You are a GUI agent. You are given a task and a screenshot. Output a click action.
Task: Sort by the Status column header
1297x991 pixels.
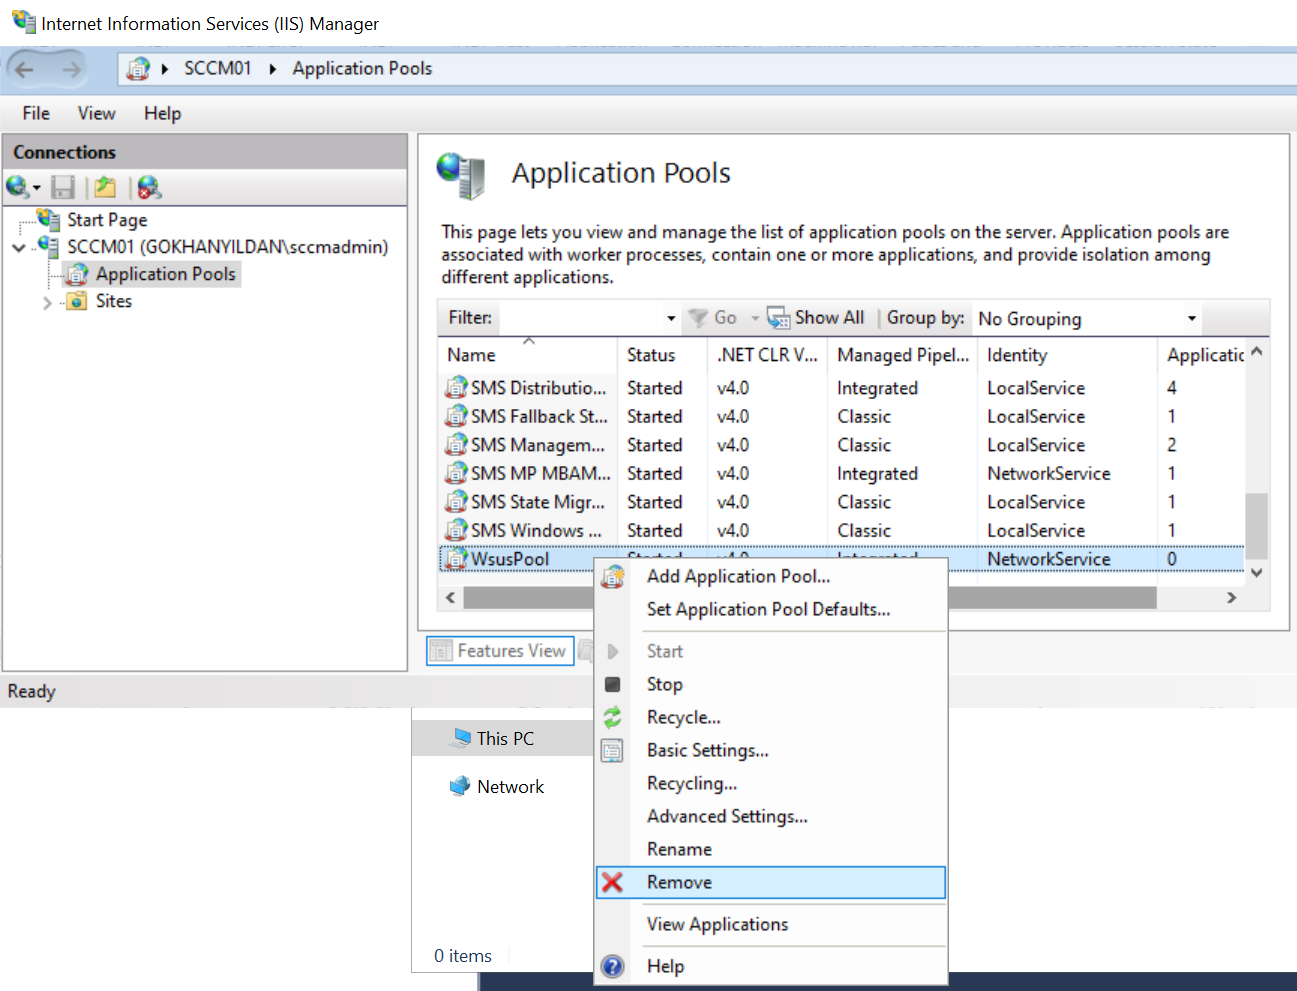(x=663, y=355)
